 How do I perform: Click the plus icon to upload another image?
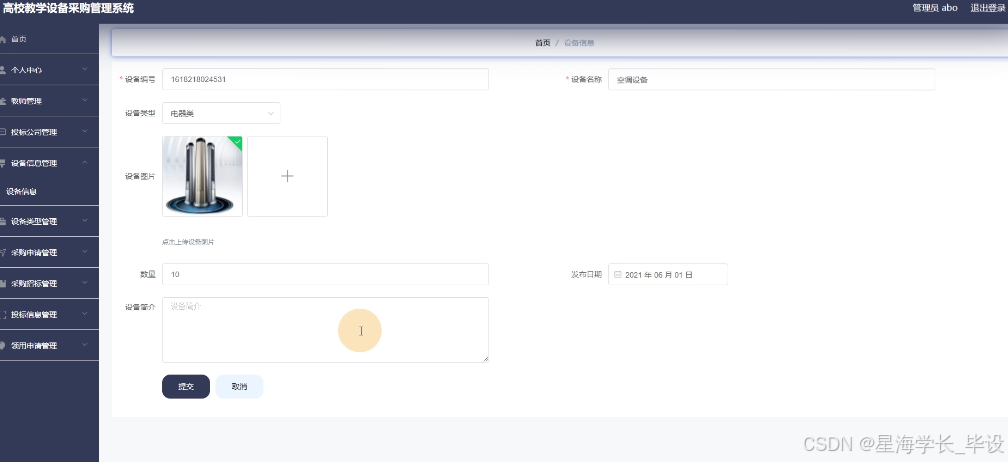pyautogui.click(x=287, y=176)
